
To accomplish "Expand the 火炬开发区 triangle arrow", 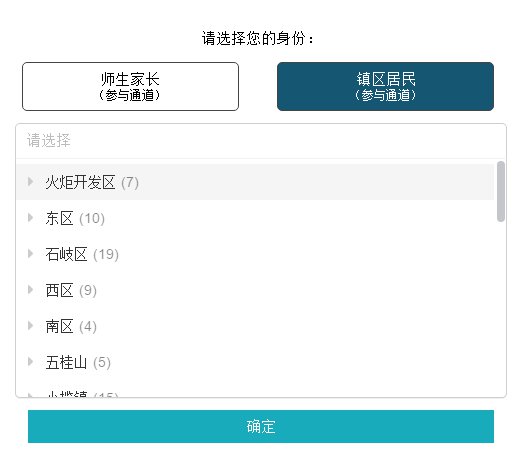I will (x=30, y=182).
